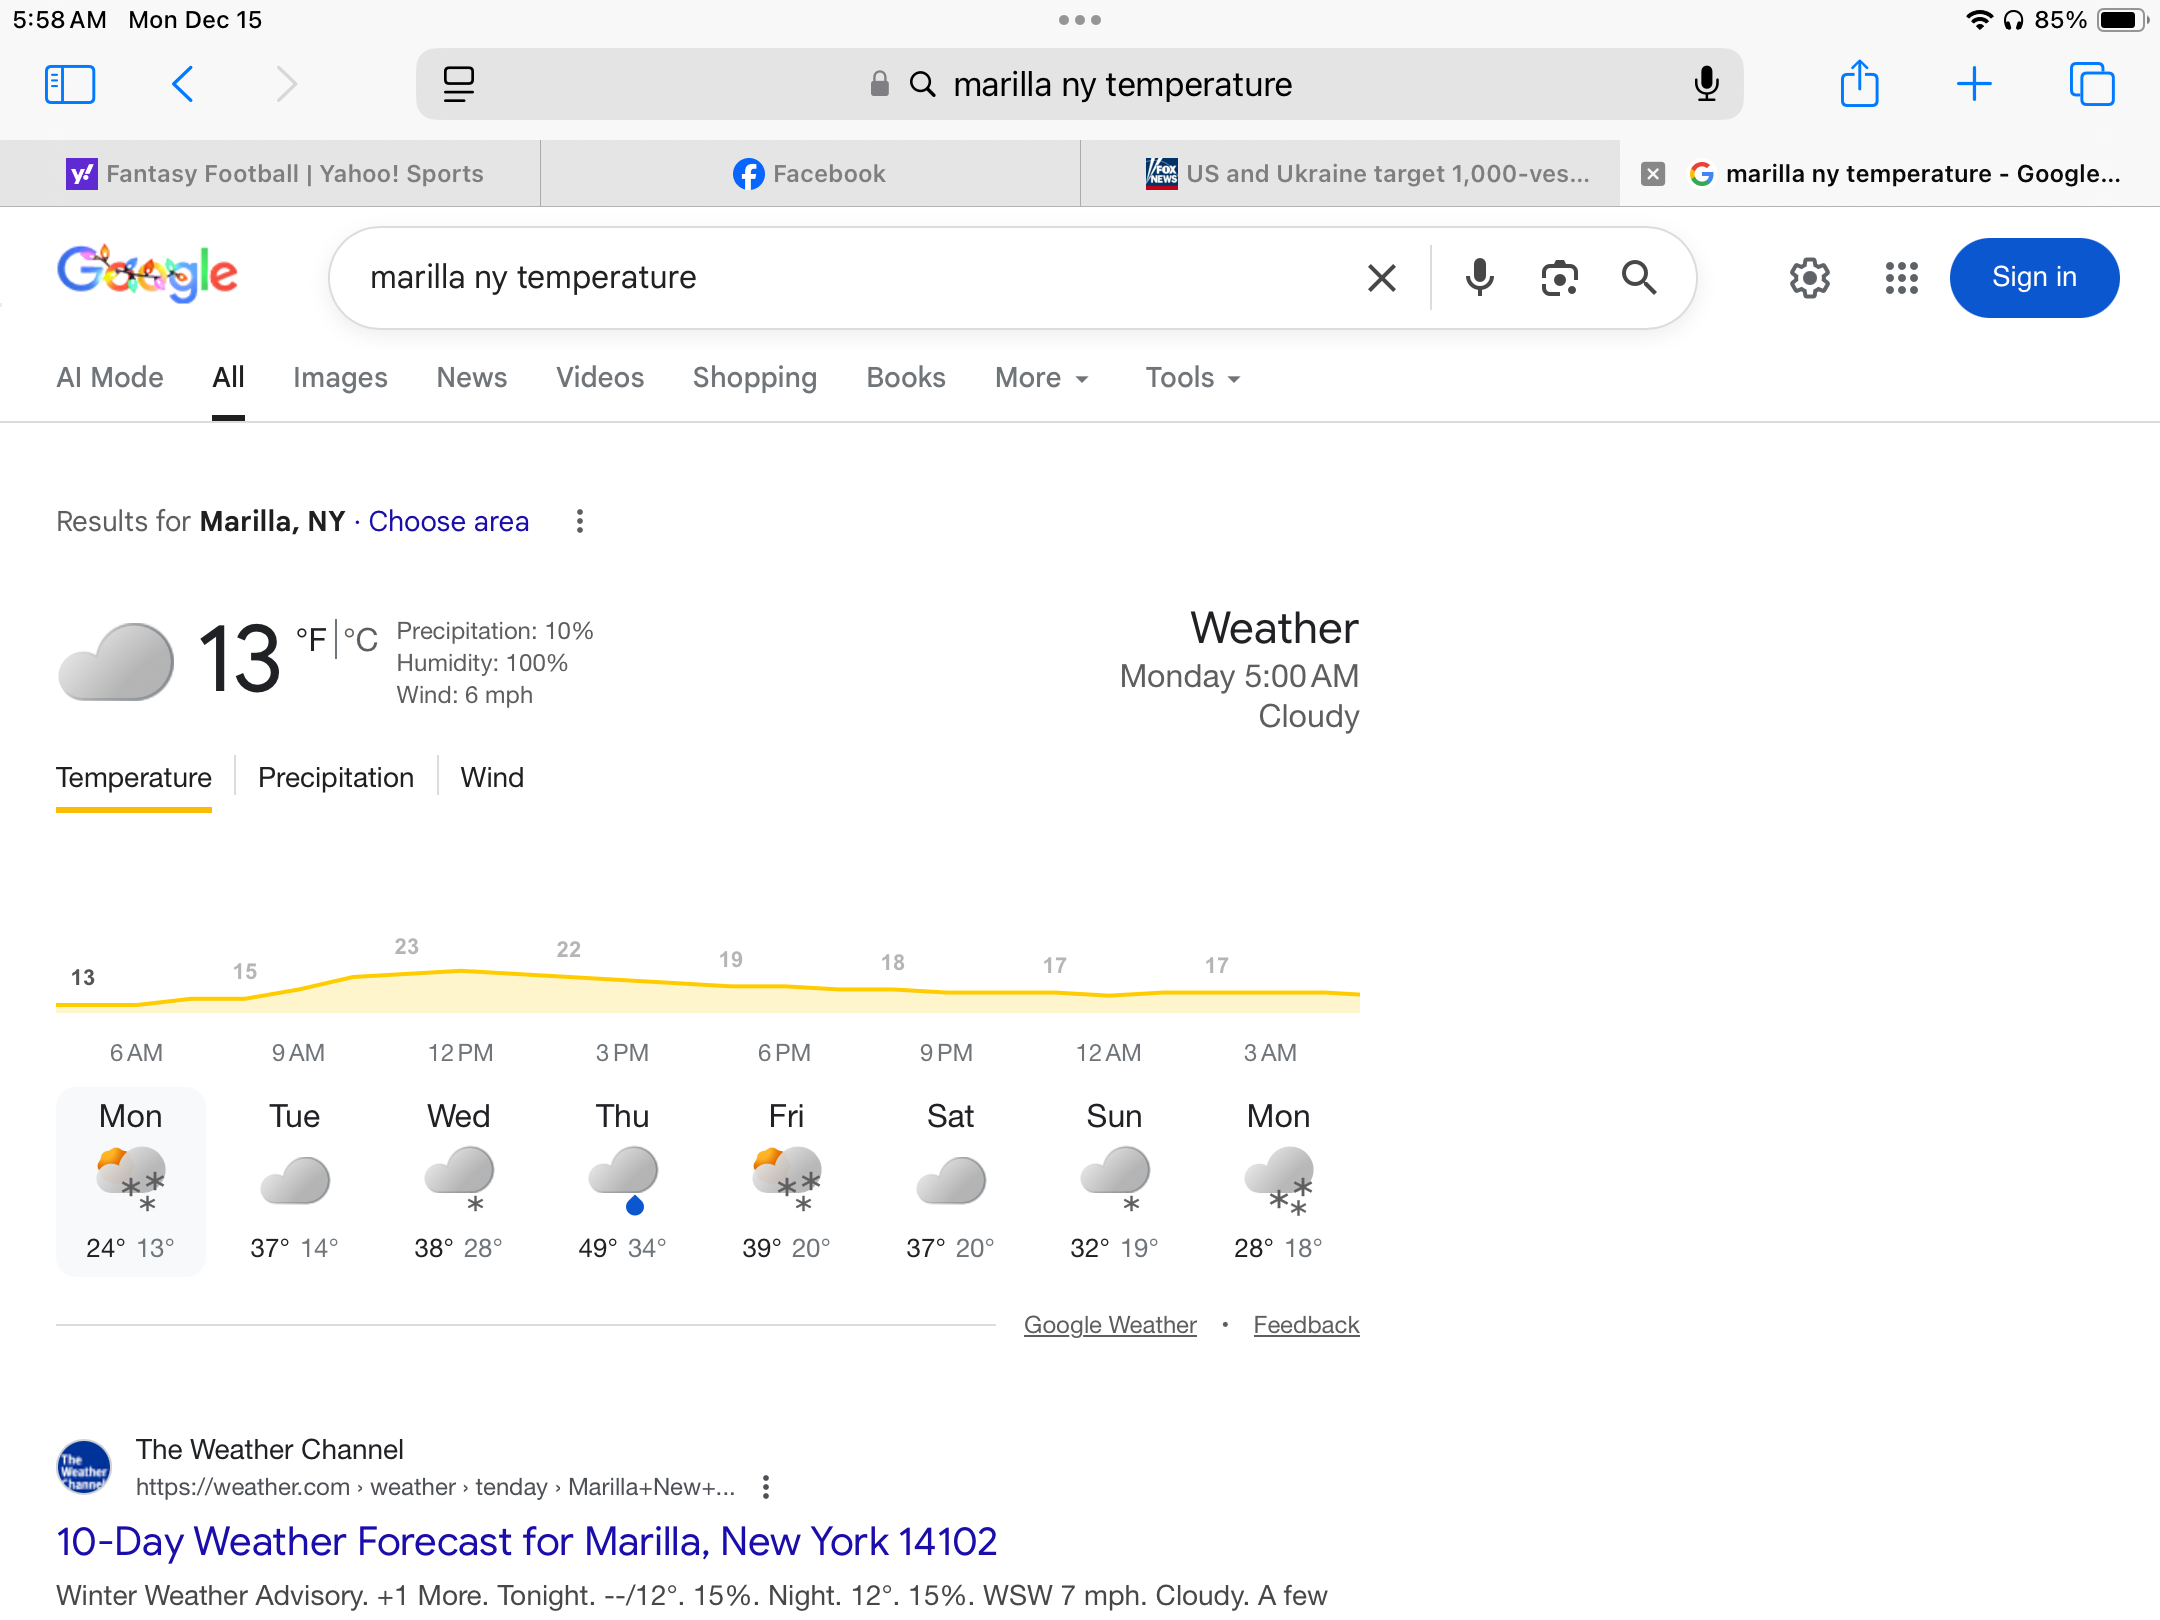Switch to the Facebook tab
Viewport: 2160px width, 1620px height.
810,174
